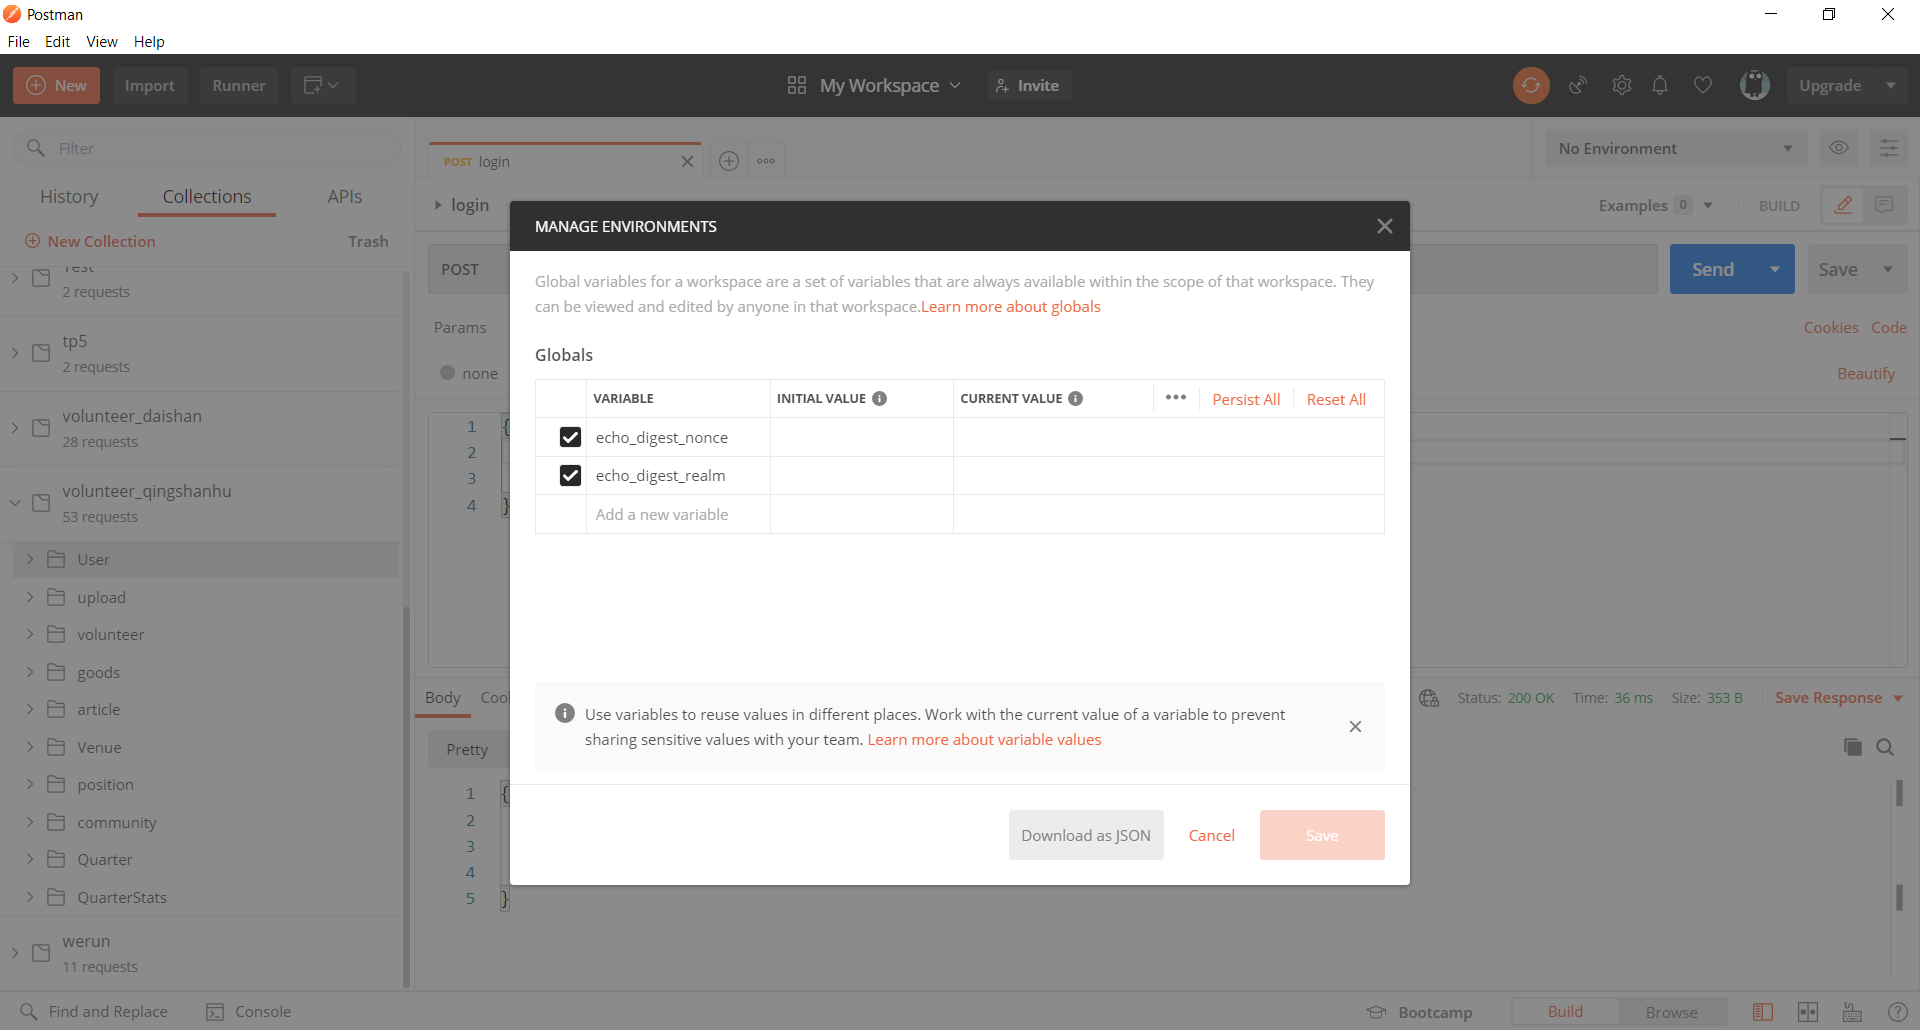1920x1030 pixels.
Task: Click the sync status icon in header
Action: click(x=1530, y=86)
